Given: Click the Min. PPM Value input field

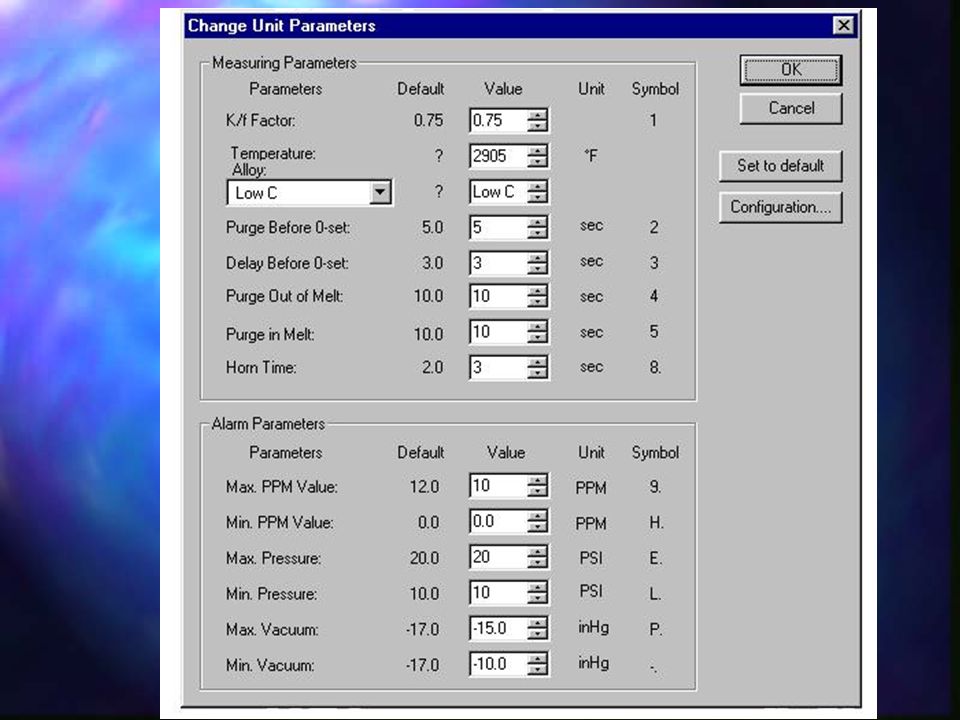Looking at the screenshot, I should point(498,521).
